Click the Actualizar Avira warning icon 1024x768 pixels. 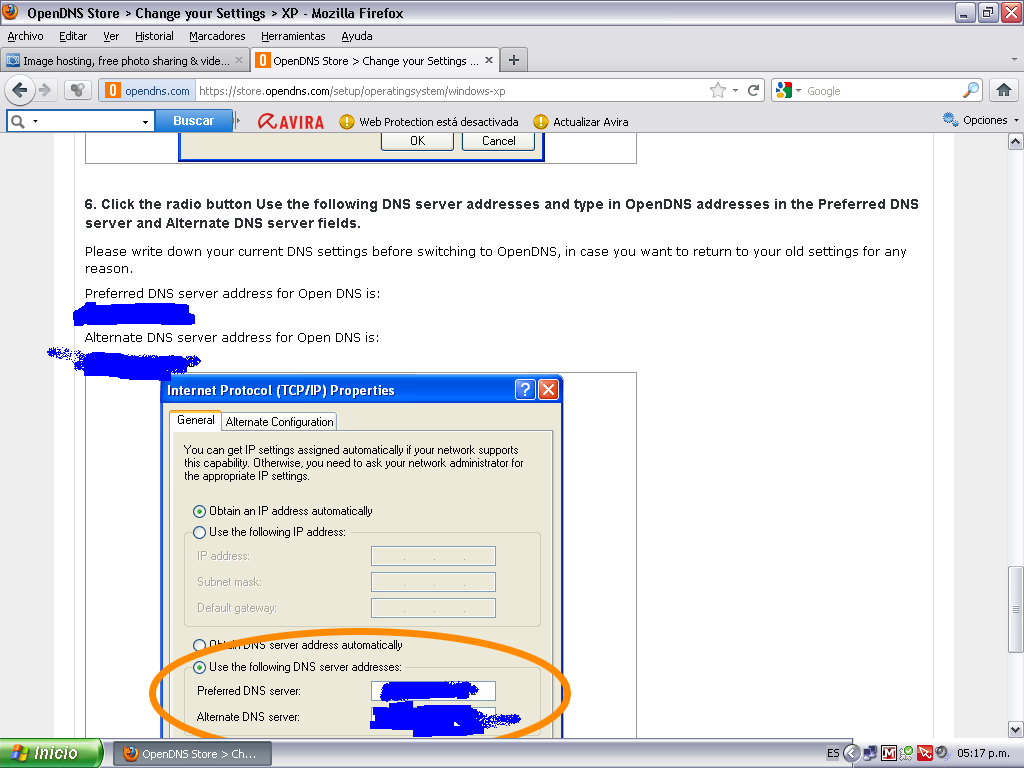pos(540,121)
